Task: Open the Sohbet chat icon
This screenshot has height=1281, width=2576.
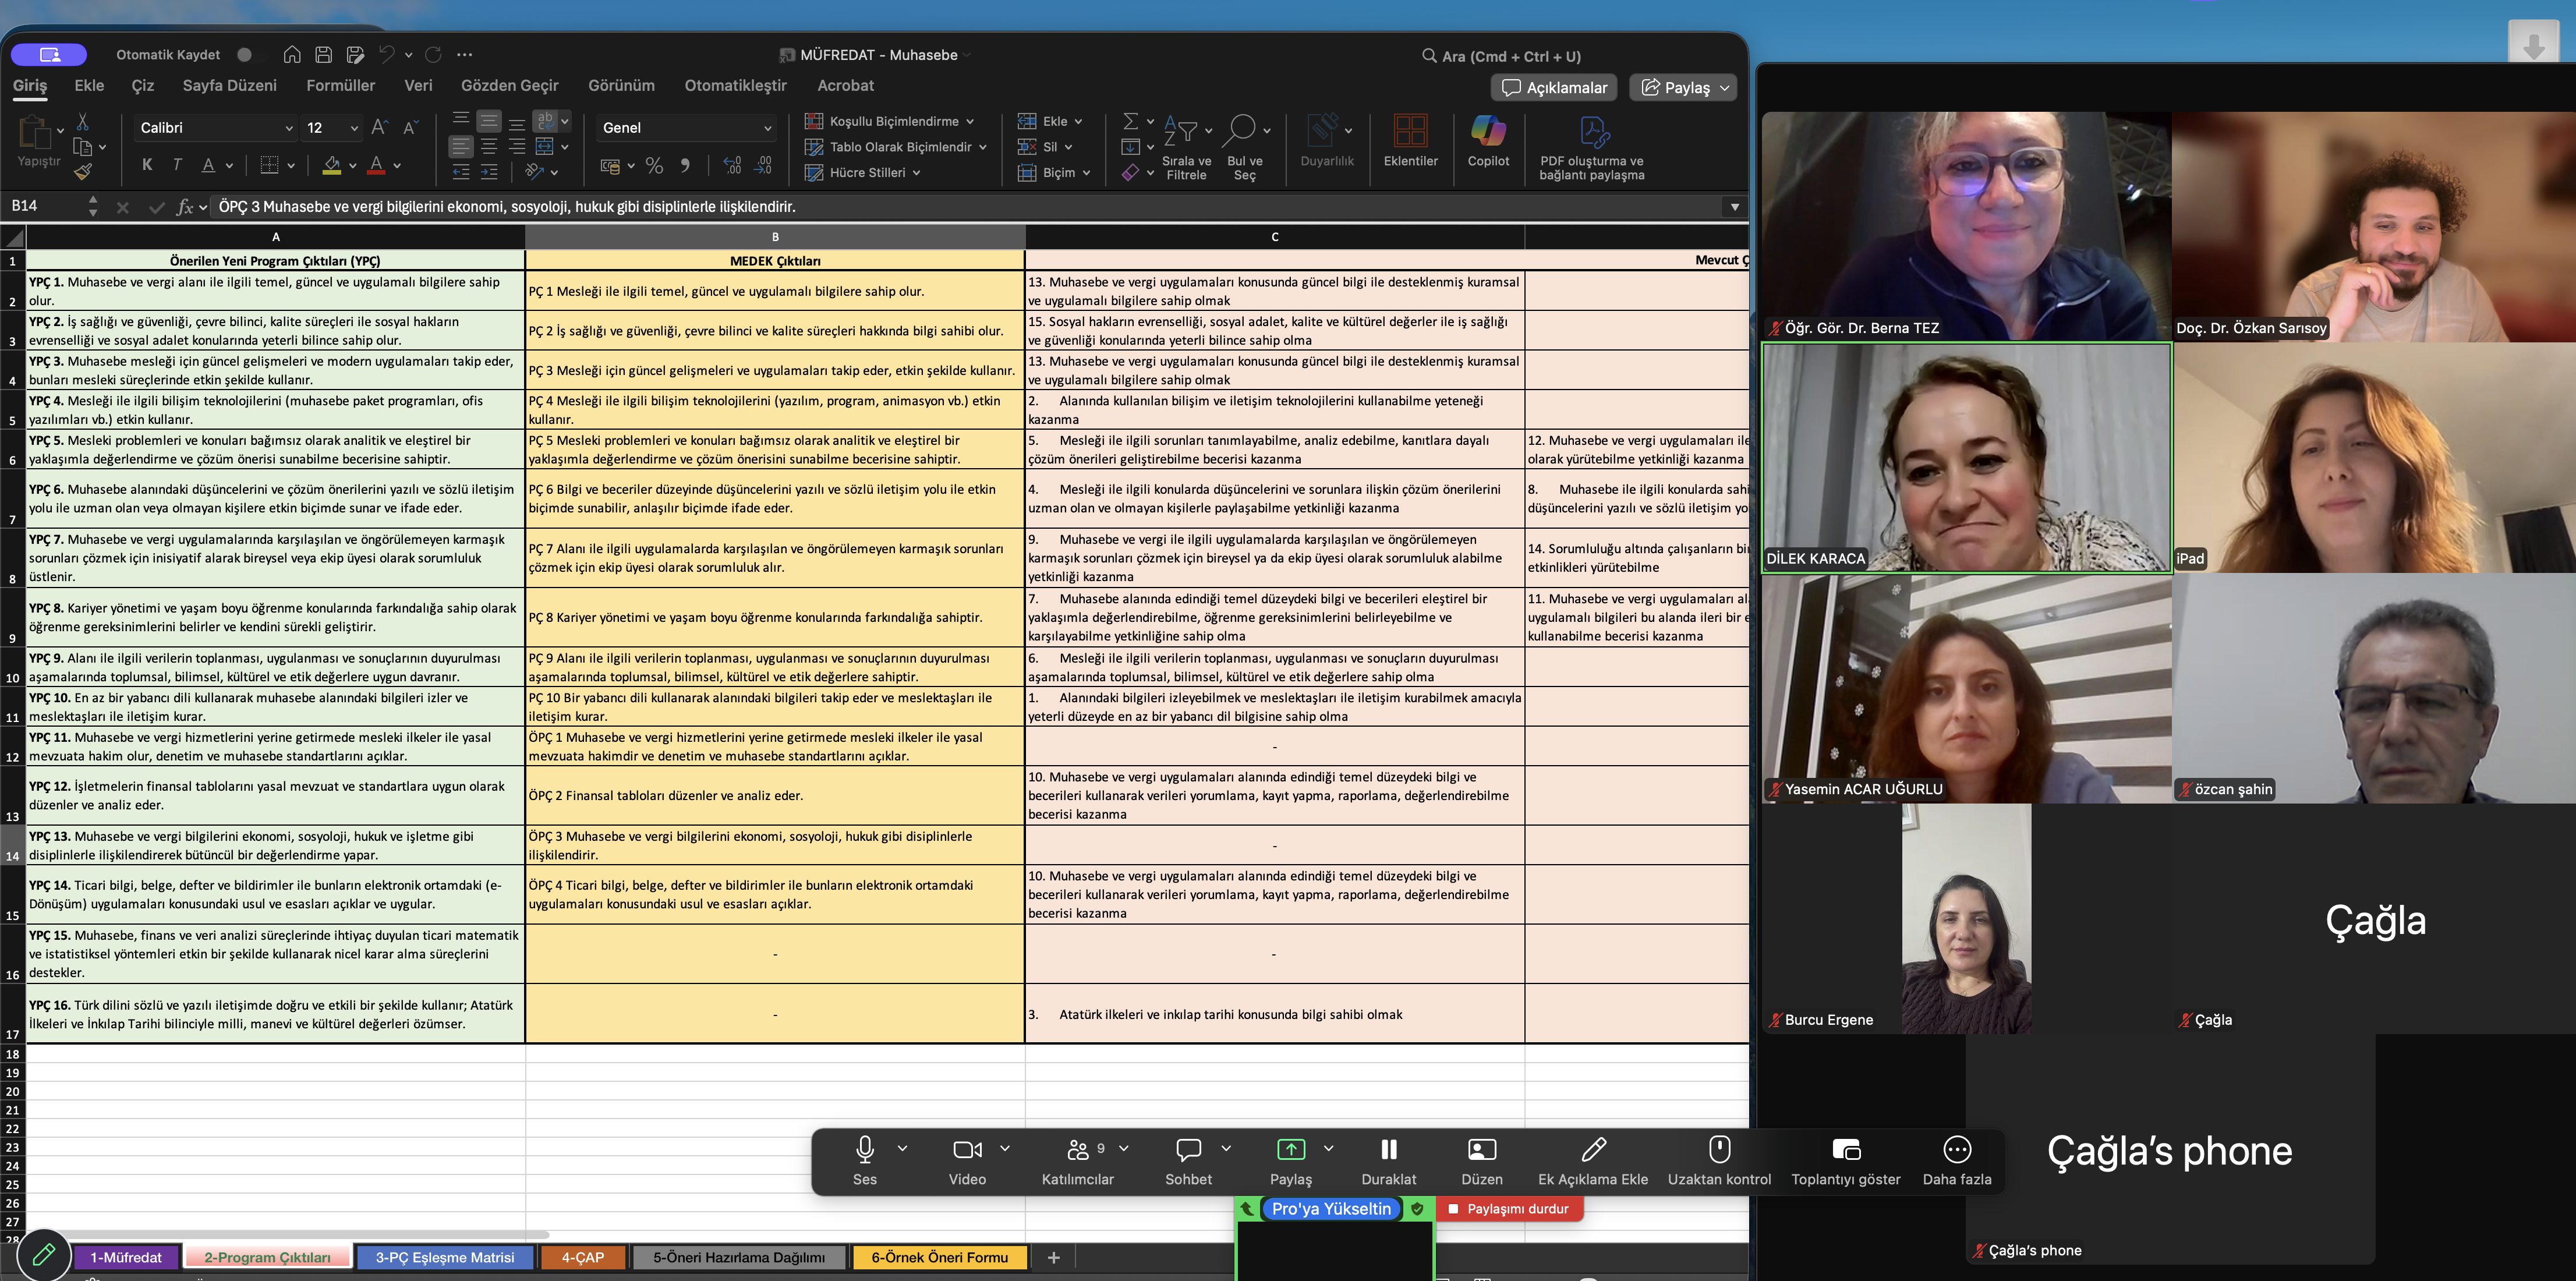Action: (x=1188, y=1150)
